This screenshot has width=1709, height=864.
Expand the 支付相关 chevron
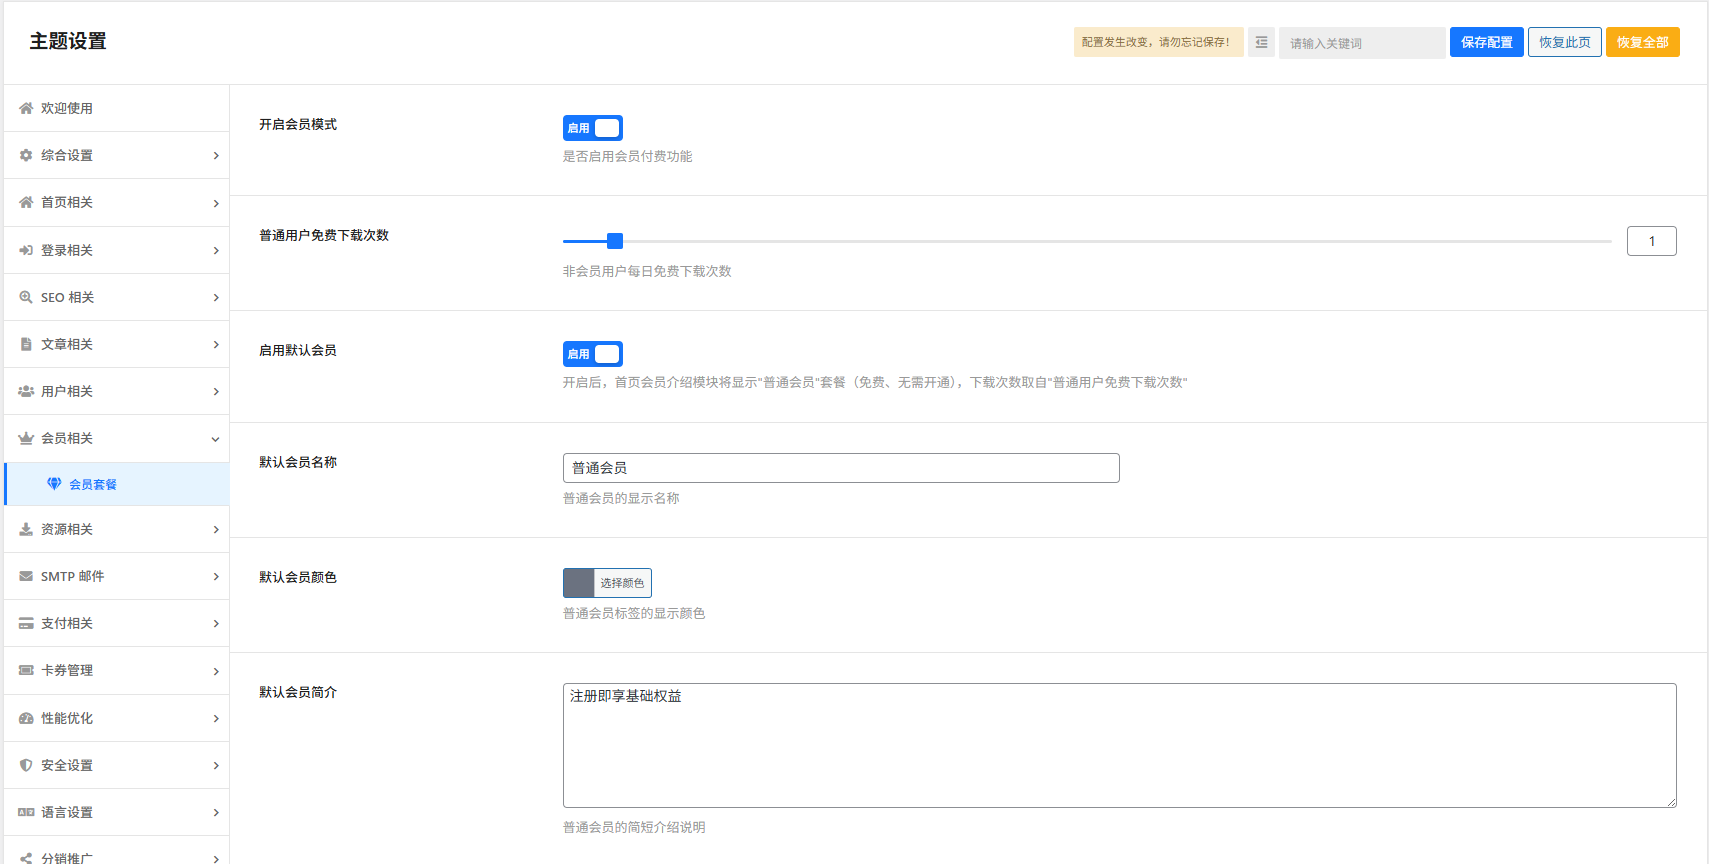(x=216, y=624)
